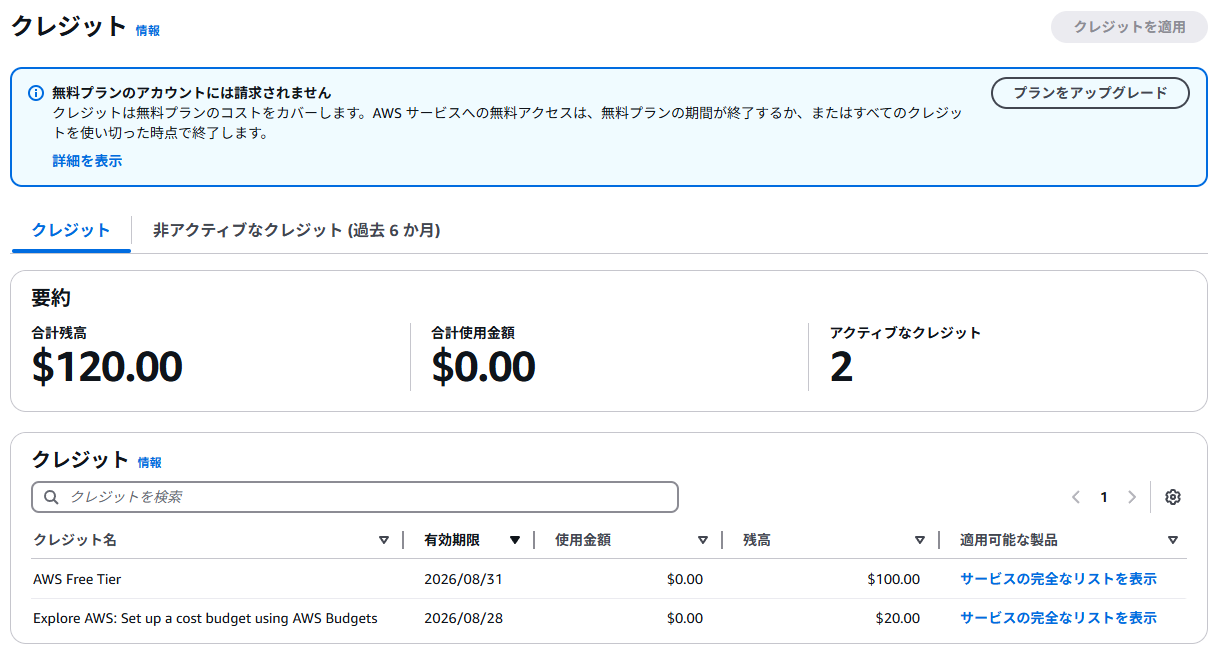Open 非アクティブなクレジット (過去 6 か月) tab
The height and width of the screenshot is (660, 1213).
pos(297,230)
